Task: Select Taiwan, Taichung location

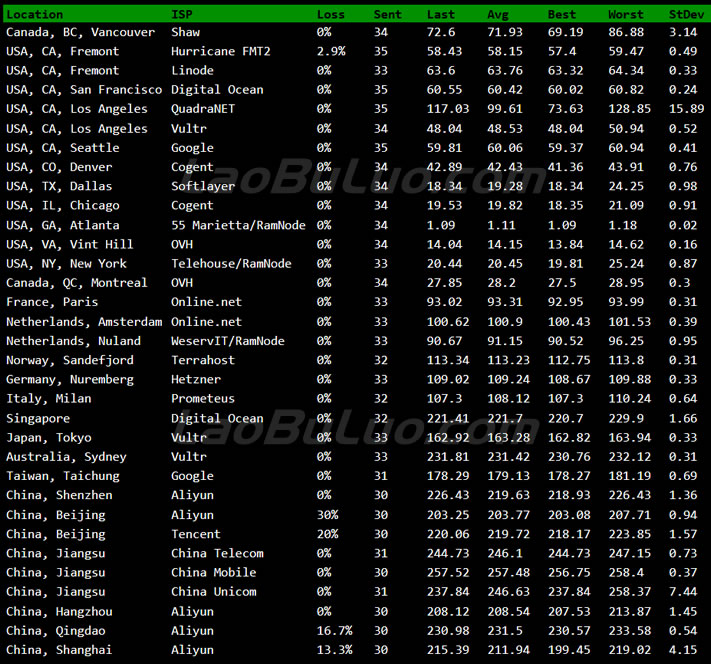Action: pyautogui.click(x=63, y=476)
